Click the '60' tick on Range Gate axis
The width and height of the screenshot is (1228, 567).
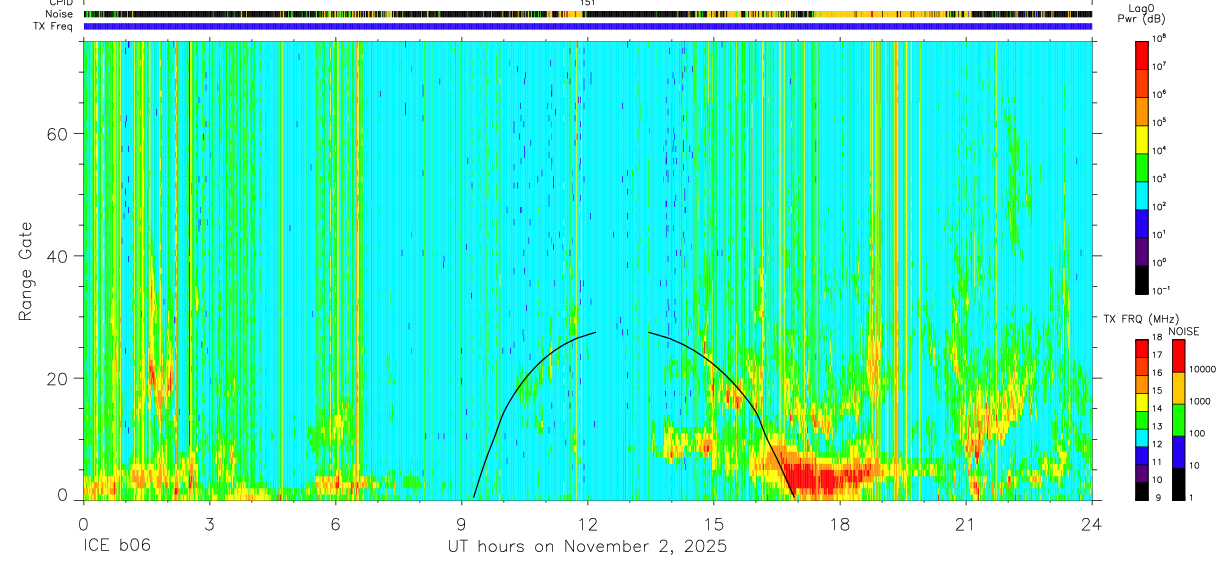[x=58, y=134]
